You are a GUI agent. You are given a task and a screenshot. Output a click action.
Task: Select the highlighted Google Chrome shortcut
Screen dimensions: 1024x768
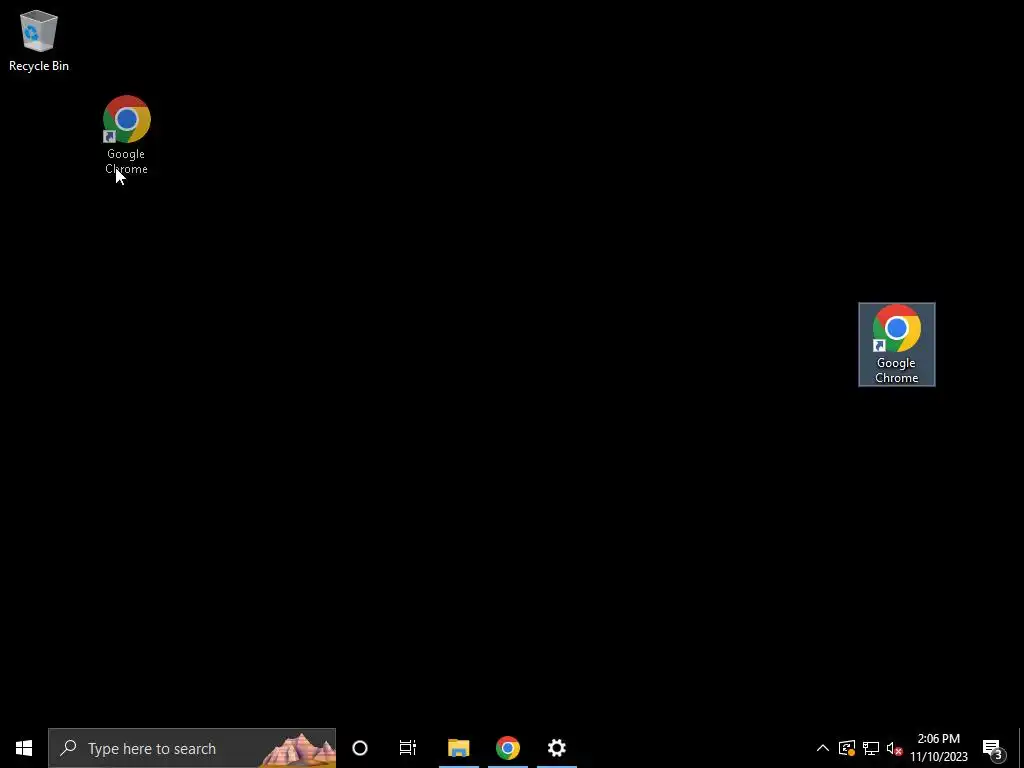tap(897, 344)
